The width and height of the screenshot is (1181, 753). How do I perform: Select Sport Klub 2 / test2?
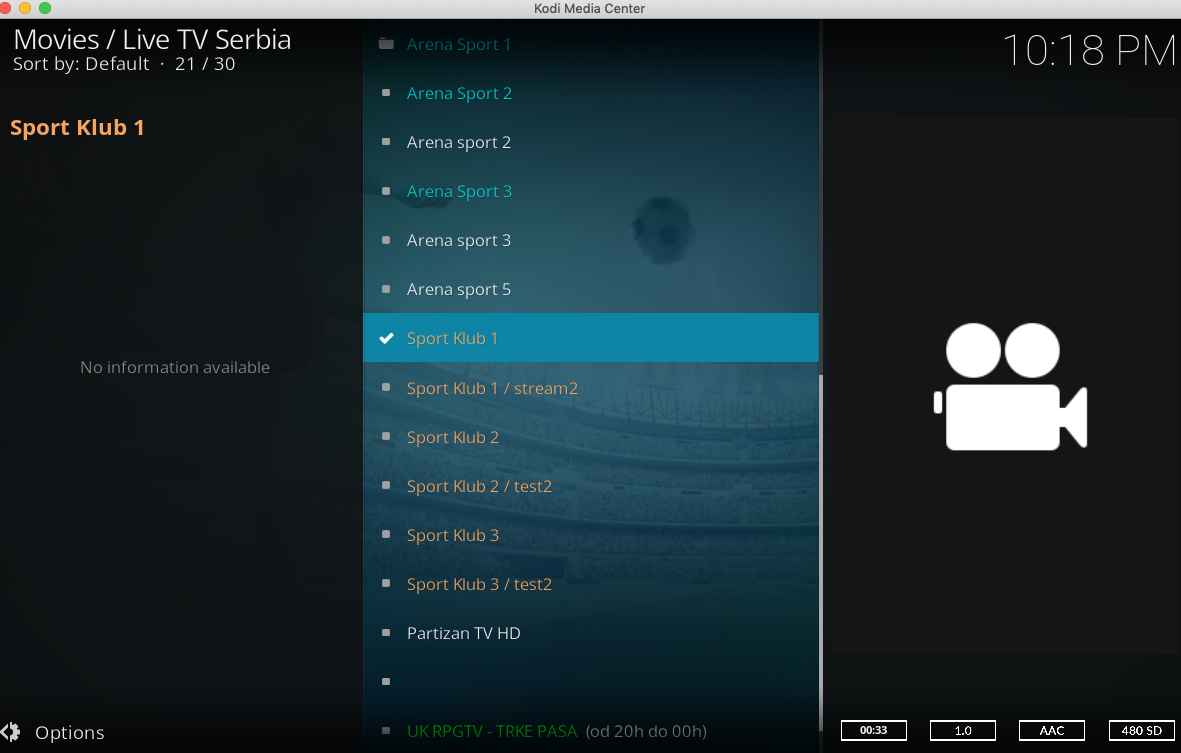coord(590,486)
